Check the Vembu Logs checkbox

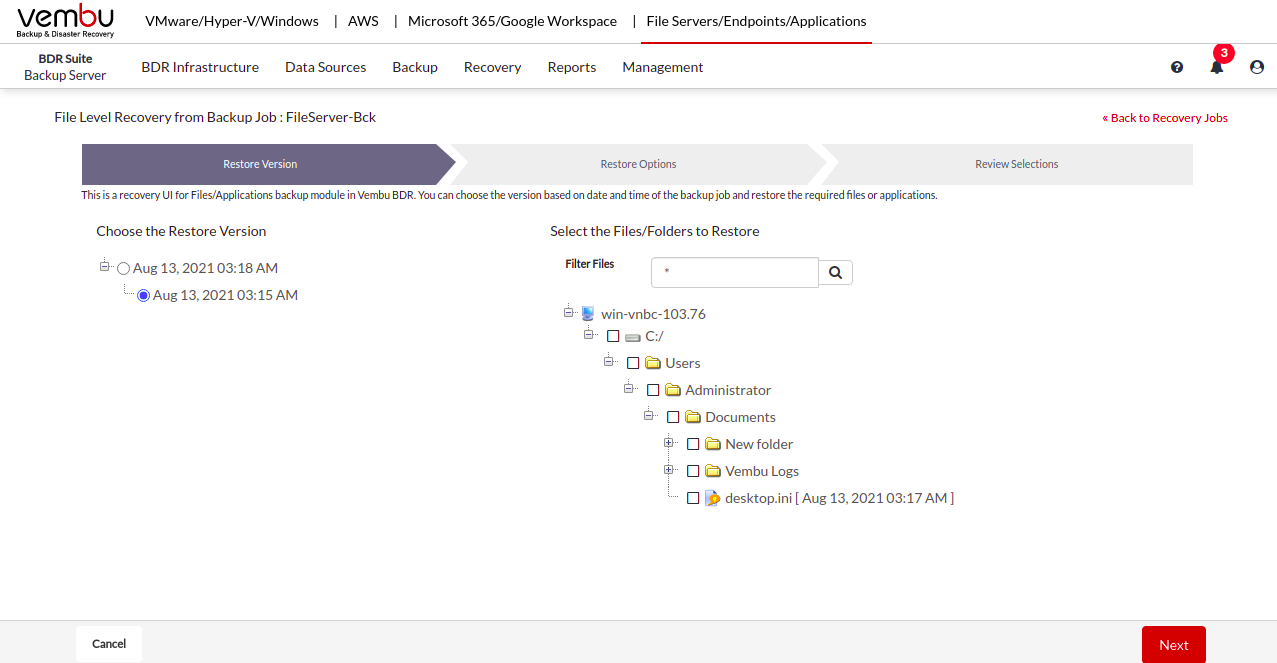693,471
